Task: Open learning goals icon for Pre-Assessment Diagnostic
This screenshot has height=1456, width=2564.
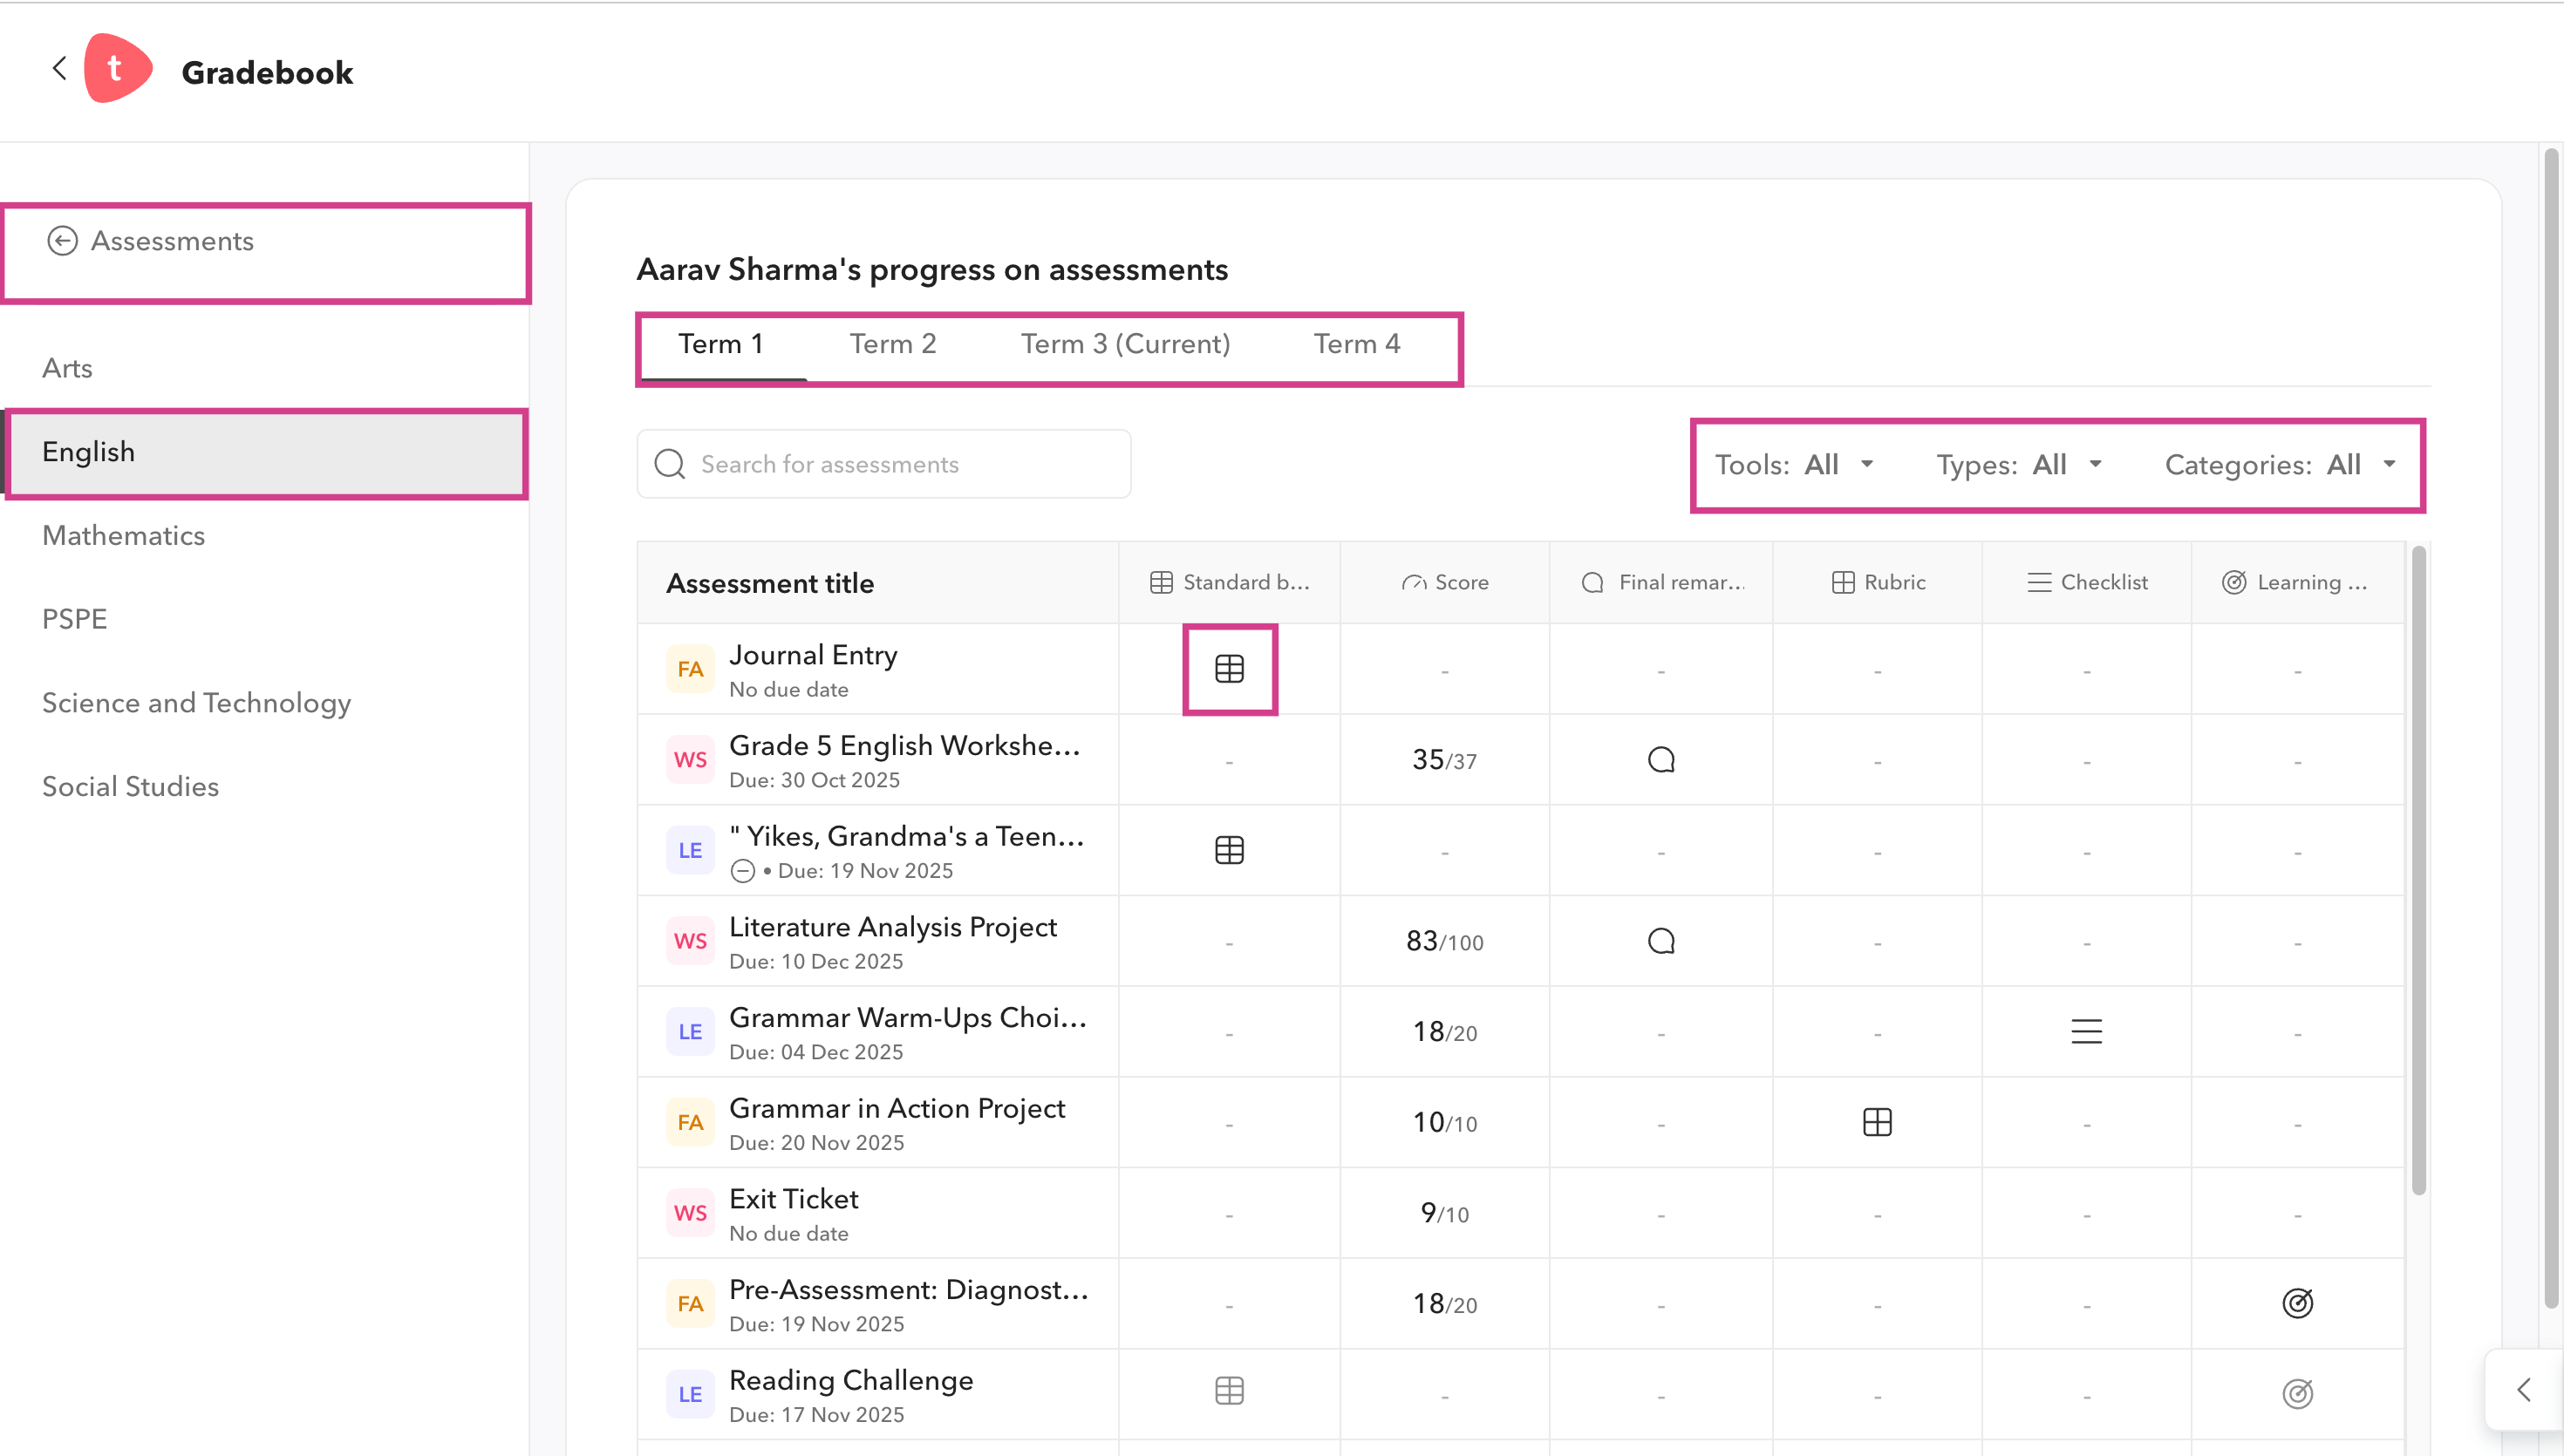Action: (2297, 1303)
